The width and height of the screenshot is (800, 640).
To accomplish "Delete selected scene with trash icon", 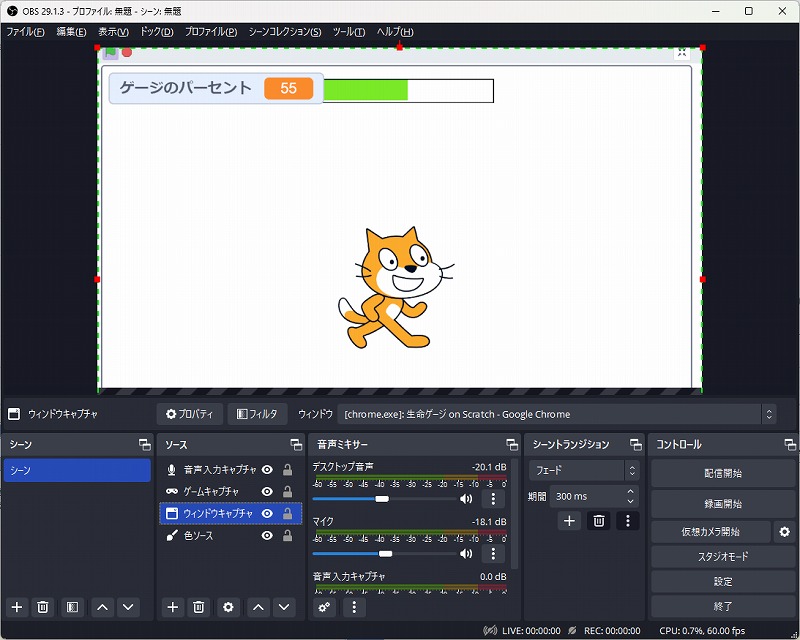I will (43, 607).
